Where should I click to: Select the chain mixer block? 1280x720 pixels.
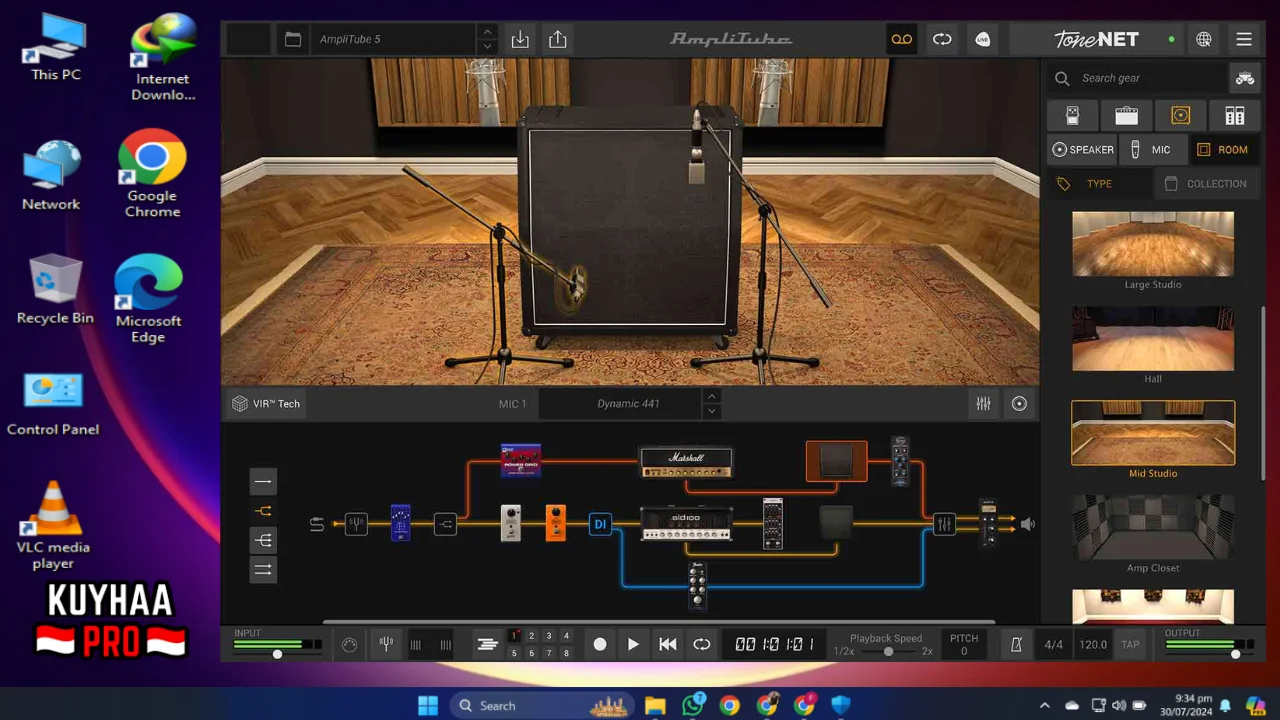[x=944, y=523]
